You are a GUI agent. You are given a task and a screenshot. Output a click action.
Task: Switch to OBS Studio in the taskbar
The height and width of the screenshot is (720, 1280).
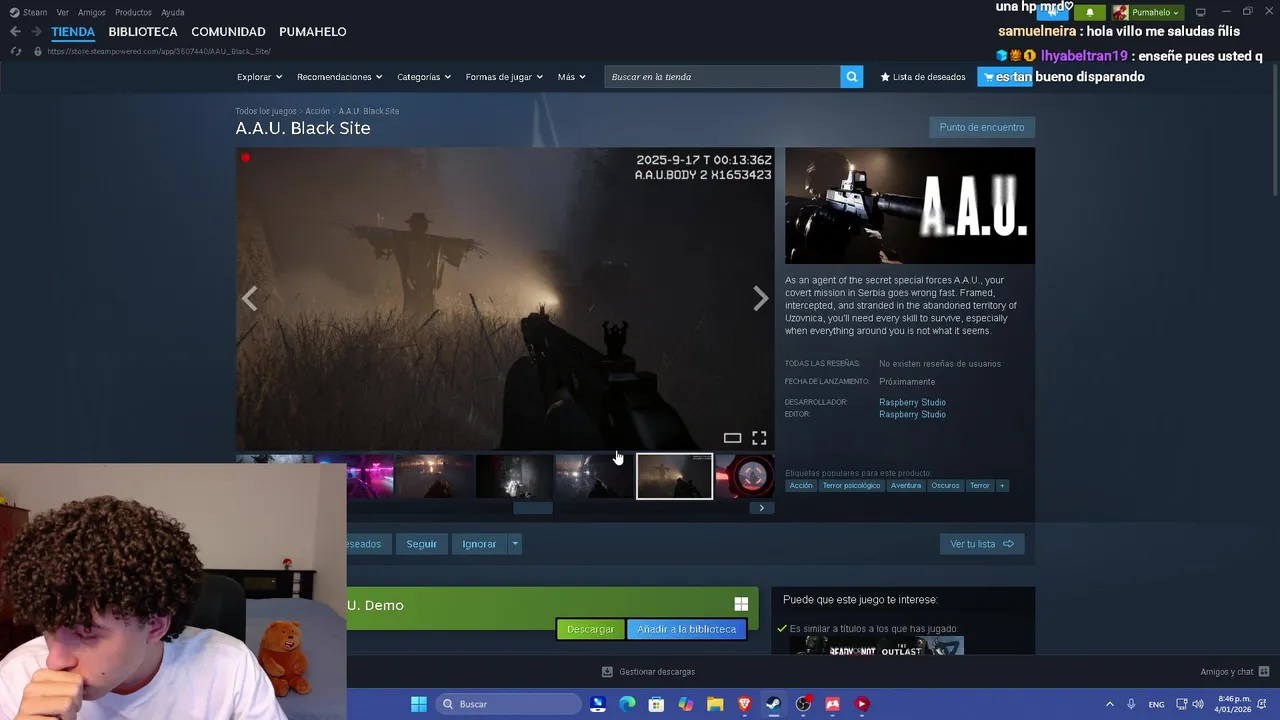click(803, 704)
